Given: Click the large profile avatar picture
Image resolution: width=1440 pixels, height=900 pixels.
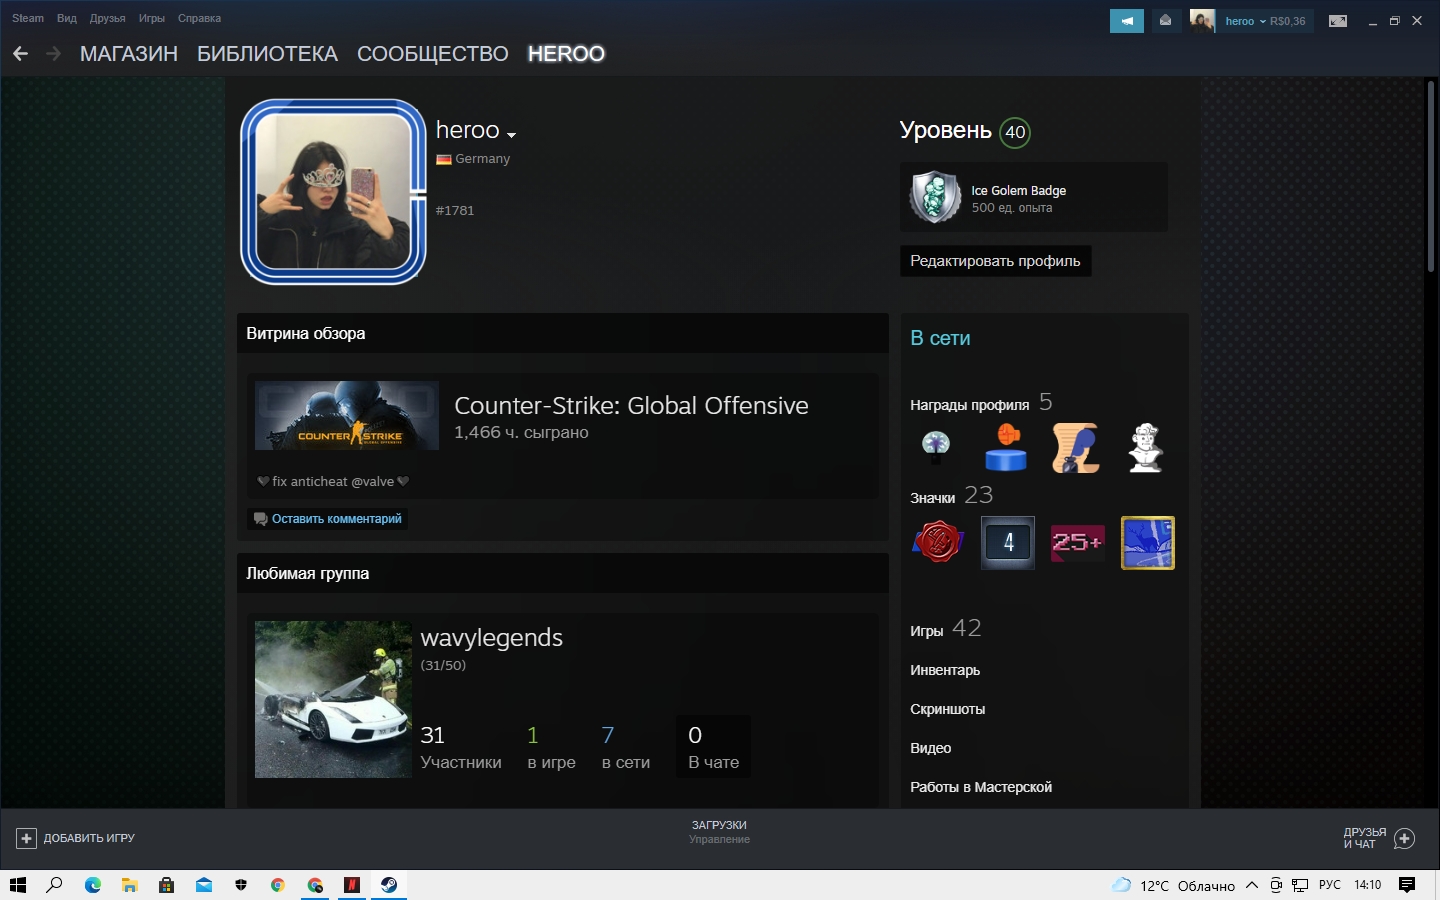Looking at the screenshot, I should tap(334, 191).
